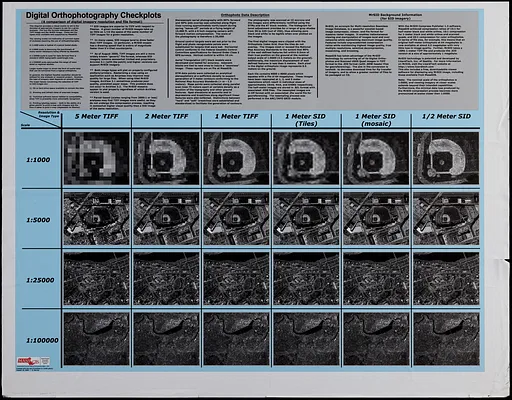Click the 5 Meter TIFF image at 1:100000
This screenshot has height=400, width=512.
click(x=97, y=339)
